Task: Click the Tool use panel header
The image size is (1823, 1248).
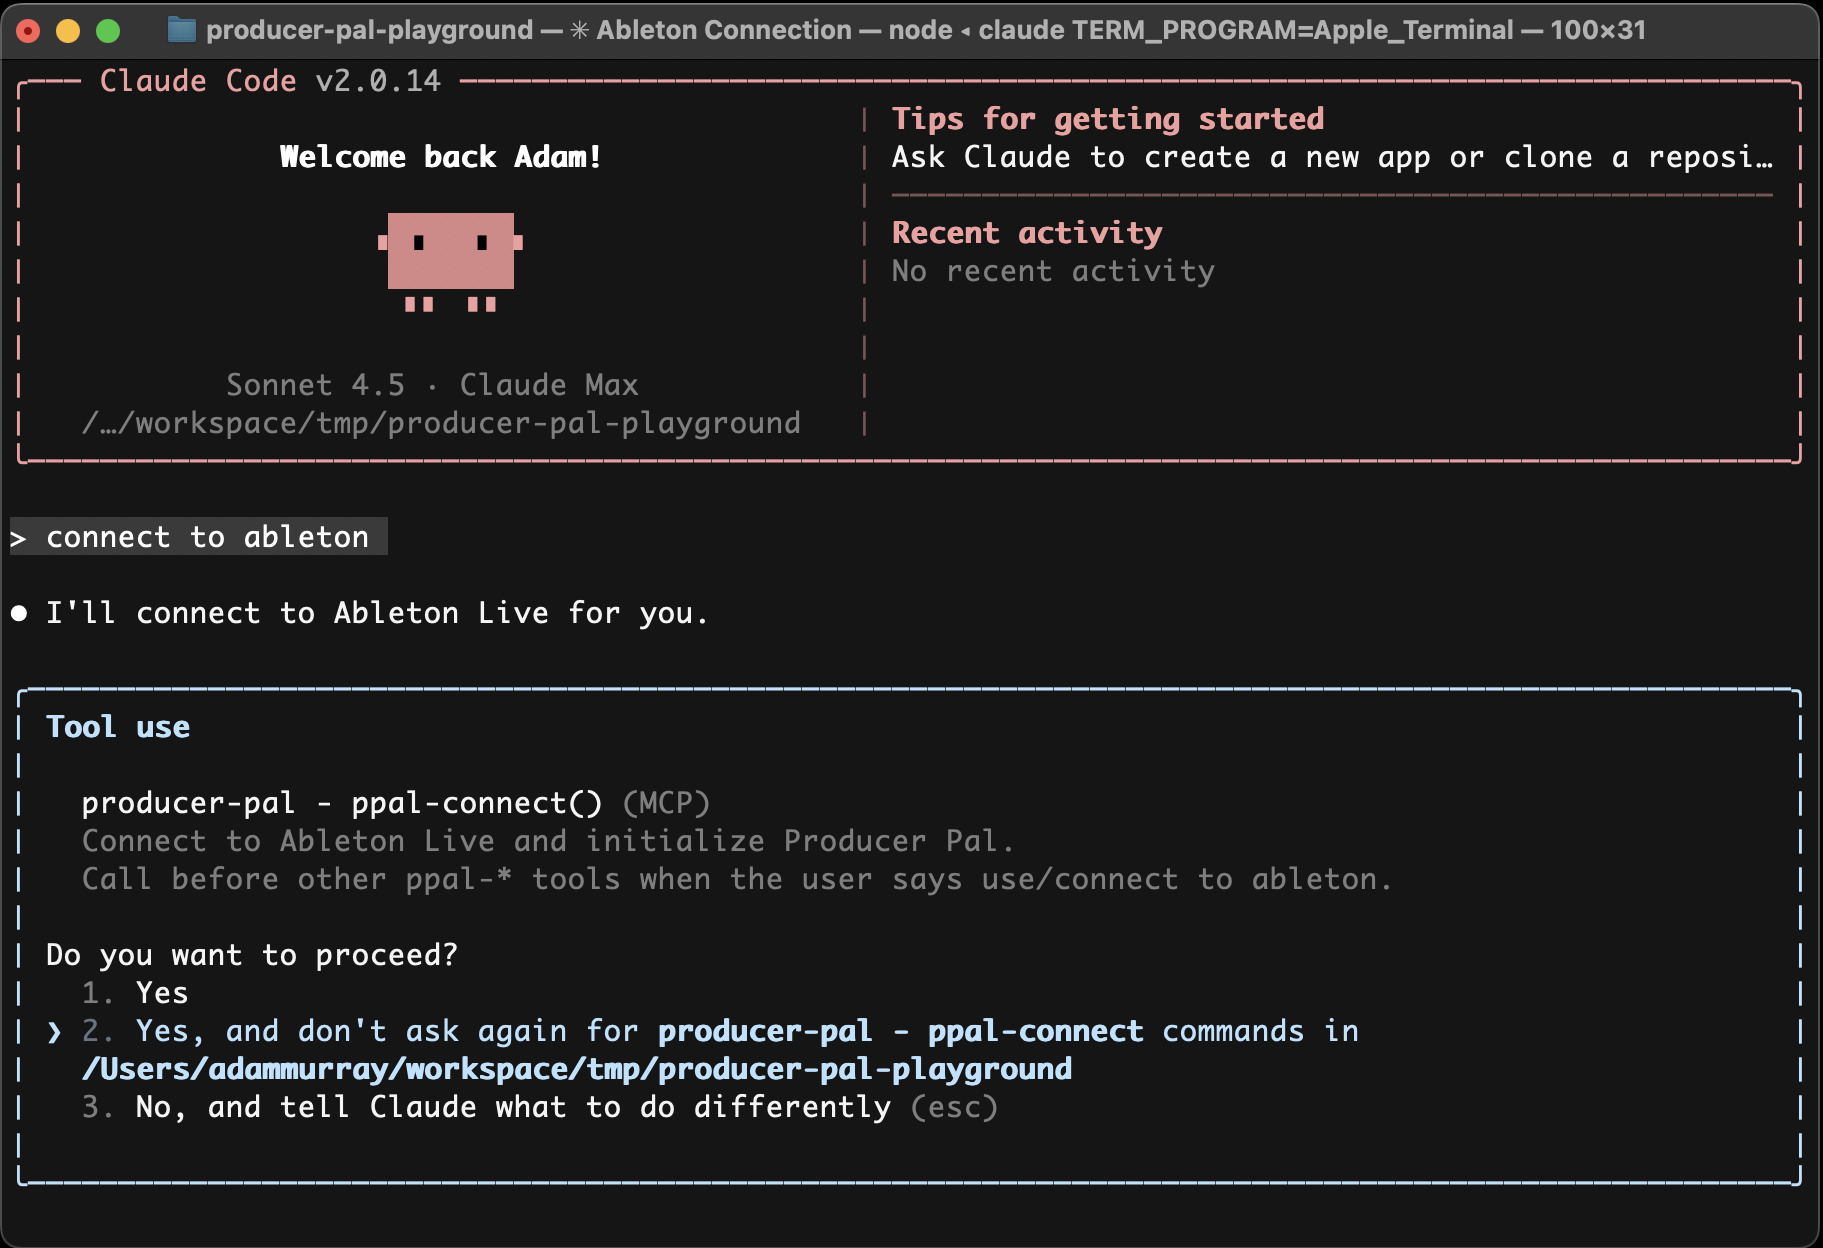Action: point(117,727)
